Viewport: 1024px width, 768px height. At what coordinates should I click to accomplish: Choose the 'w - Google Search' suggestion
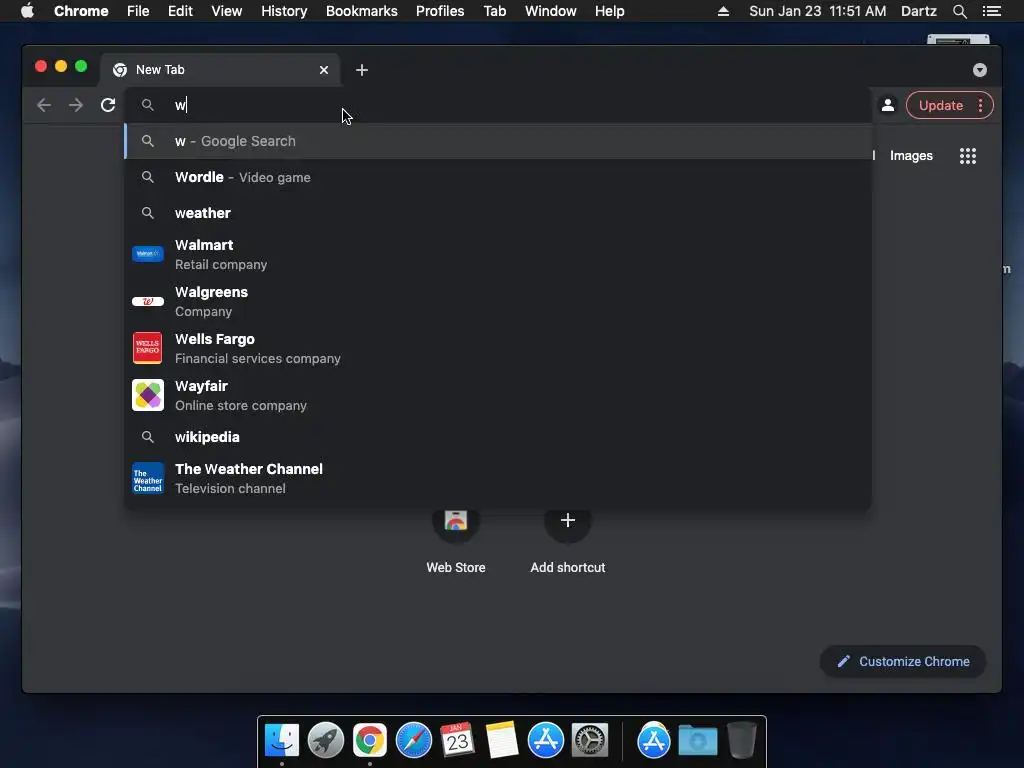[498, 141]
